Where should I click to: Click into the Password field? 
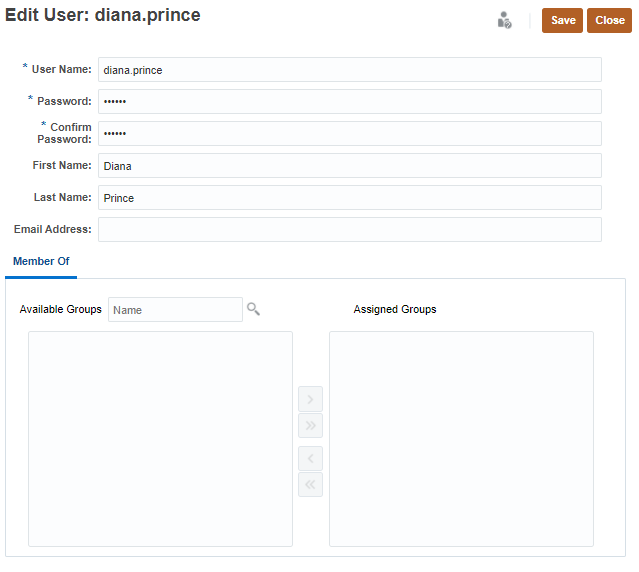point(349,102)
